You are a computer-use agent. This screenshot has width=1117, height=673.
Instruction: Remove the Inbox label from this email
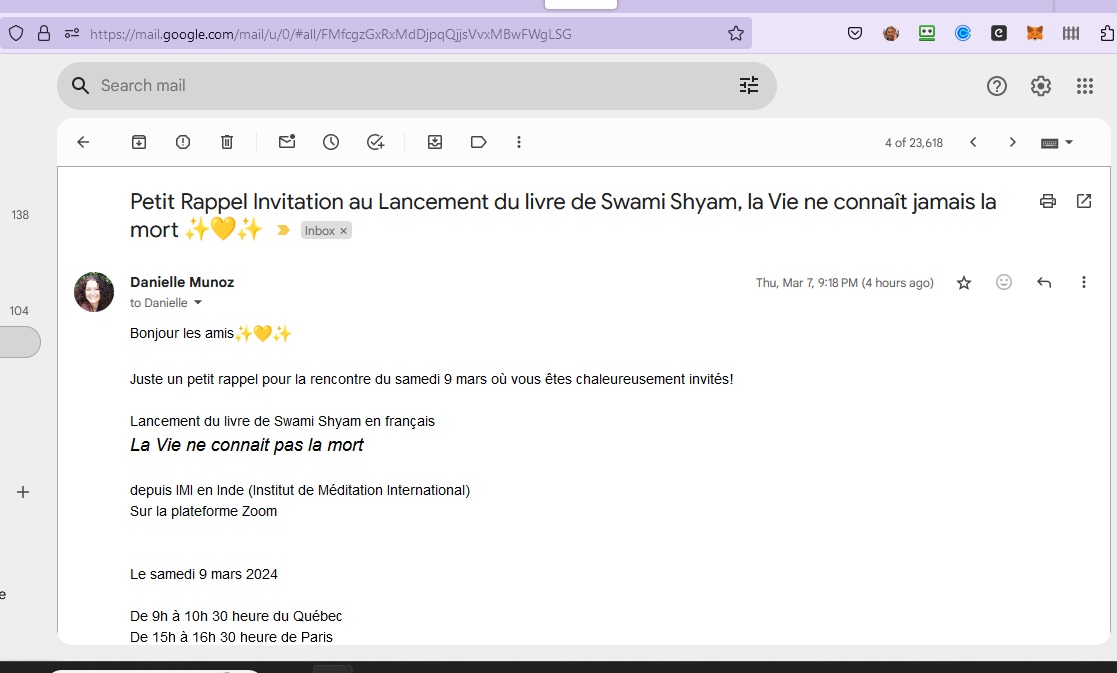(x=343, y=231)
